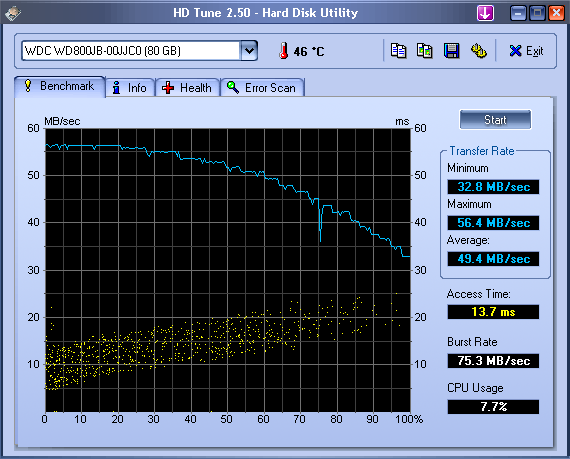The image size is (570, 459).
Task: Select the Benchmark tab
Action: pos(60,86)
